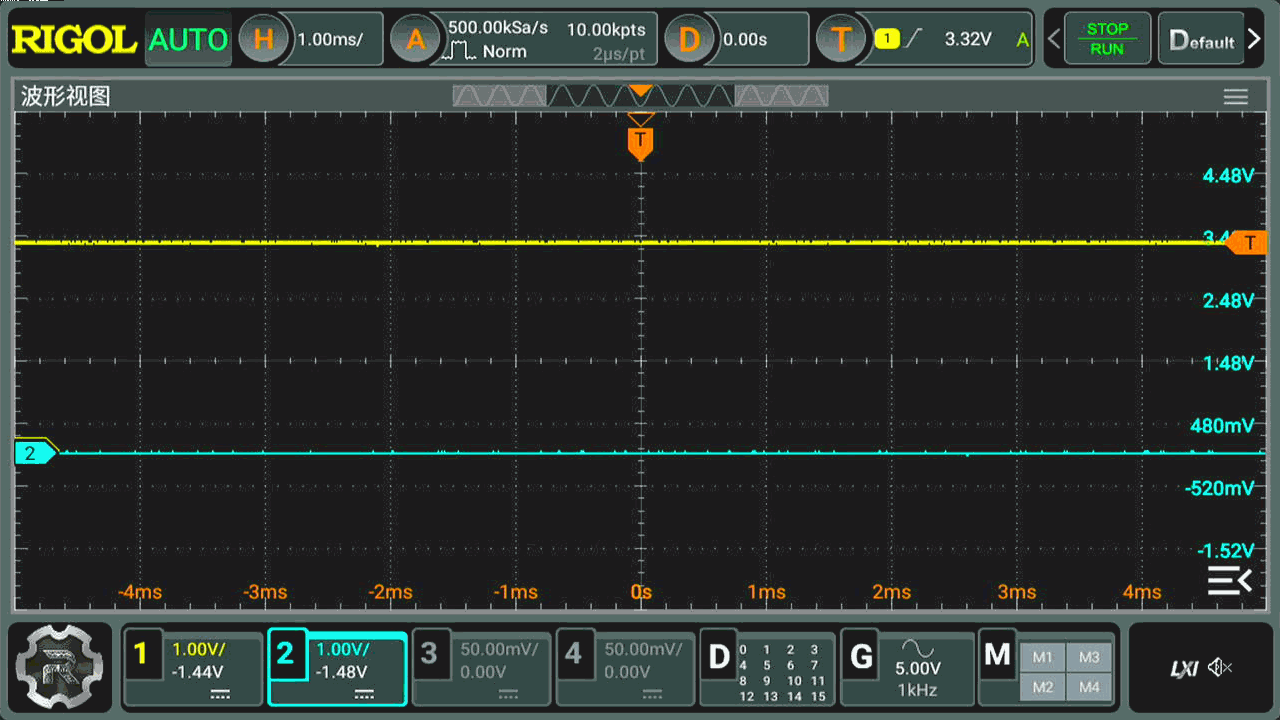Select math channel M1
The width and height of the screenshot is (1280, 720).
[x=1043, y=657]
